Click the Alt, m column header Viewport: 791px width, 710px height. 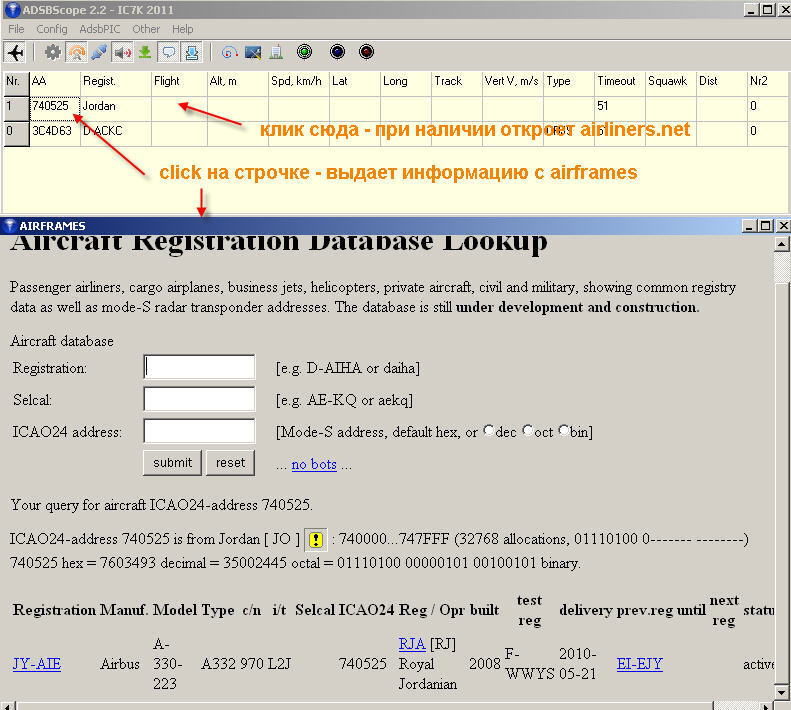pos(238,83)
